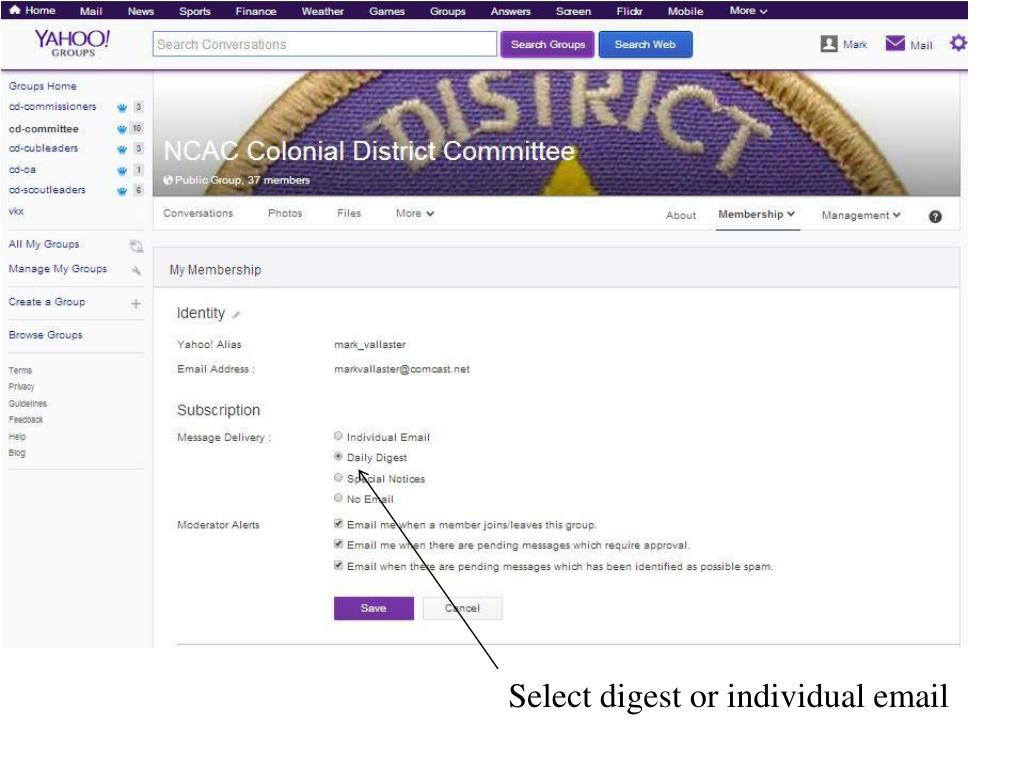Click the NCAC Colonial District Committee title
Viewport: 1024px width, 768px height.
coord(369,151)
